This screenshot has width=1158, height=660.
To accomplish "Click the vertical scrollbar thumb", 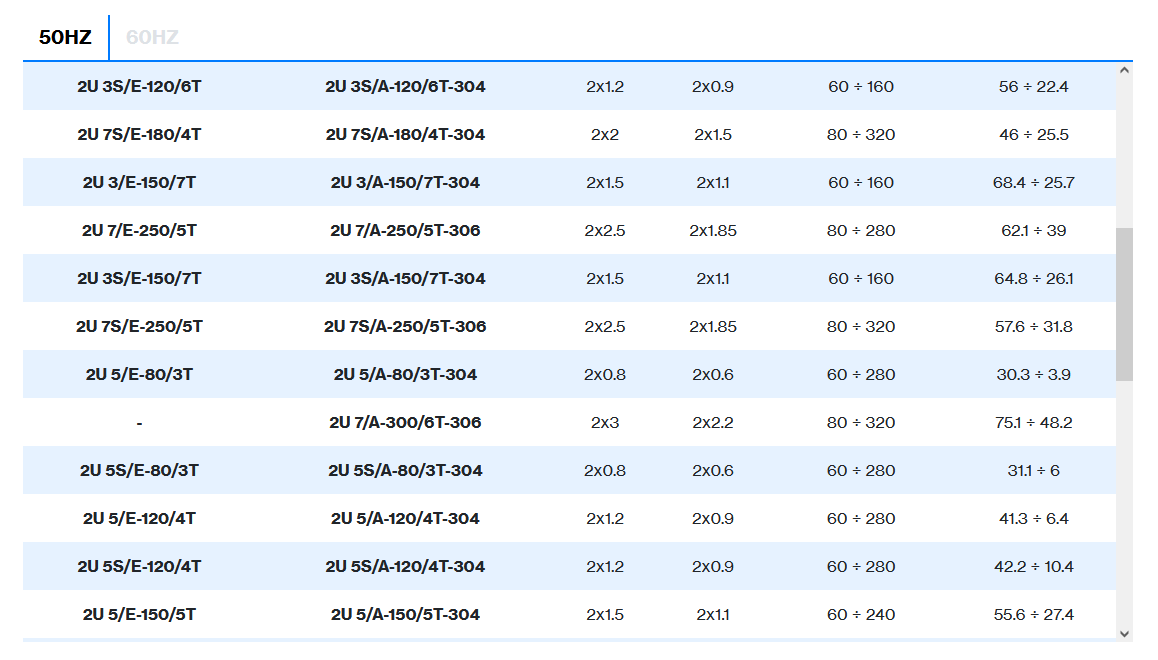I will coord(1125,304).
